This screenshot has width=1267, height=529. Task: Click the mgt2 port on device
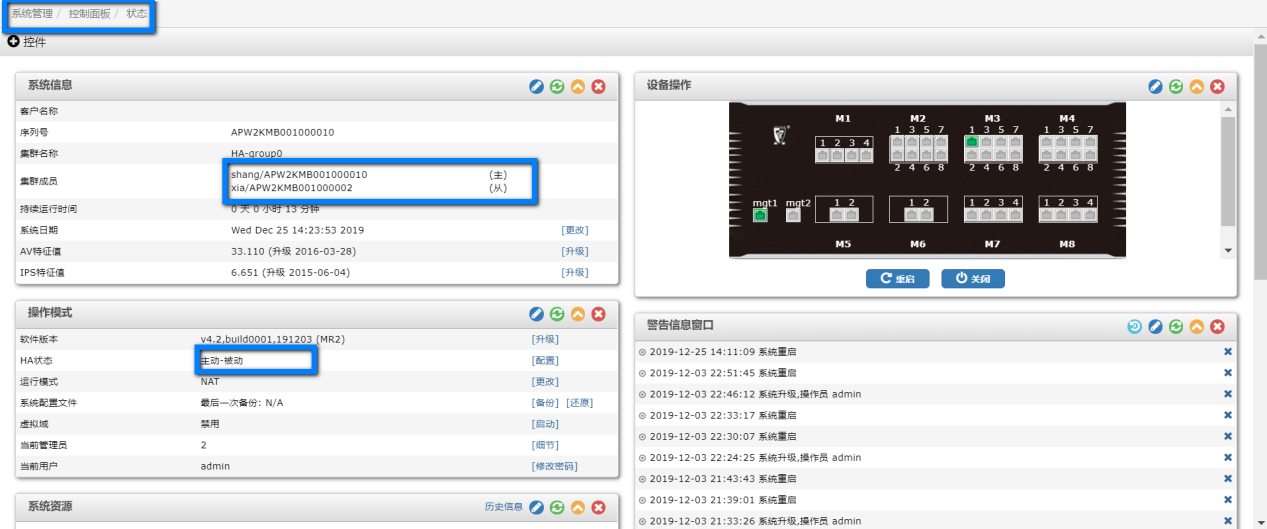[793, 215]
